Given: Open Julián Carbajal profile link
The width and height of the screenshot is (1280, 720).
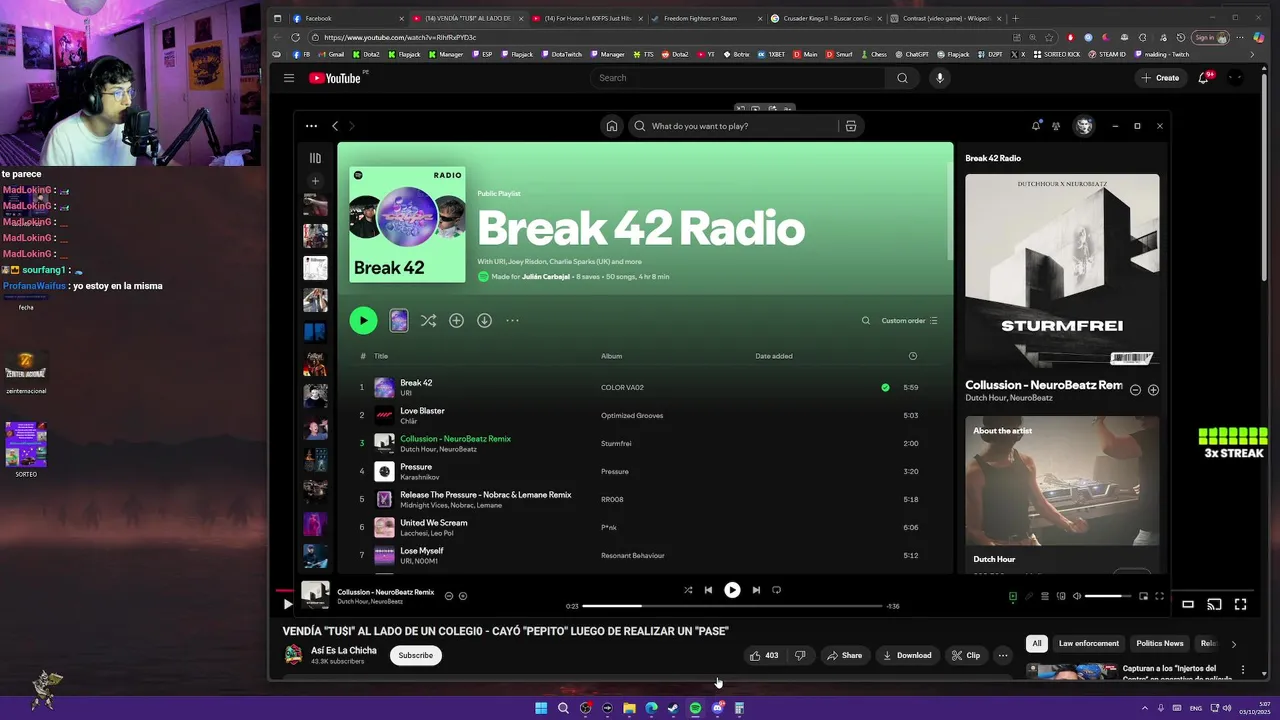Looking at the screenshot, I should (545, 276).
